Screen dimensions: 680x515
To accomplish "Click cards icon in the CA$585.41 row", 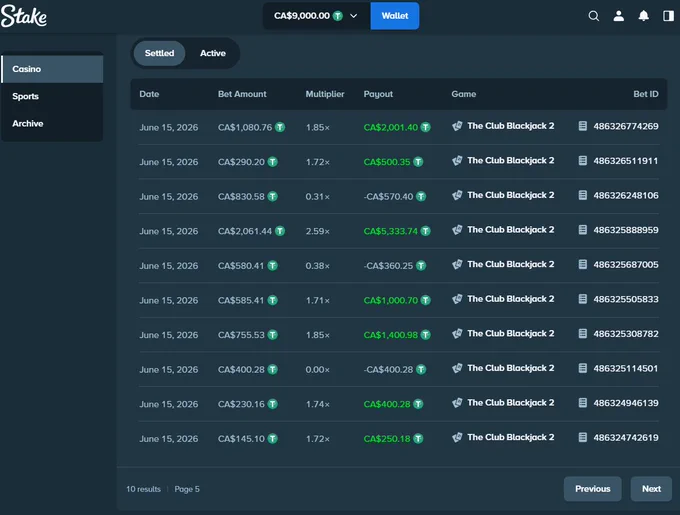I will [x=457, y=299].
